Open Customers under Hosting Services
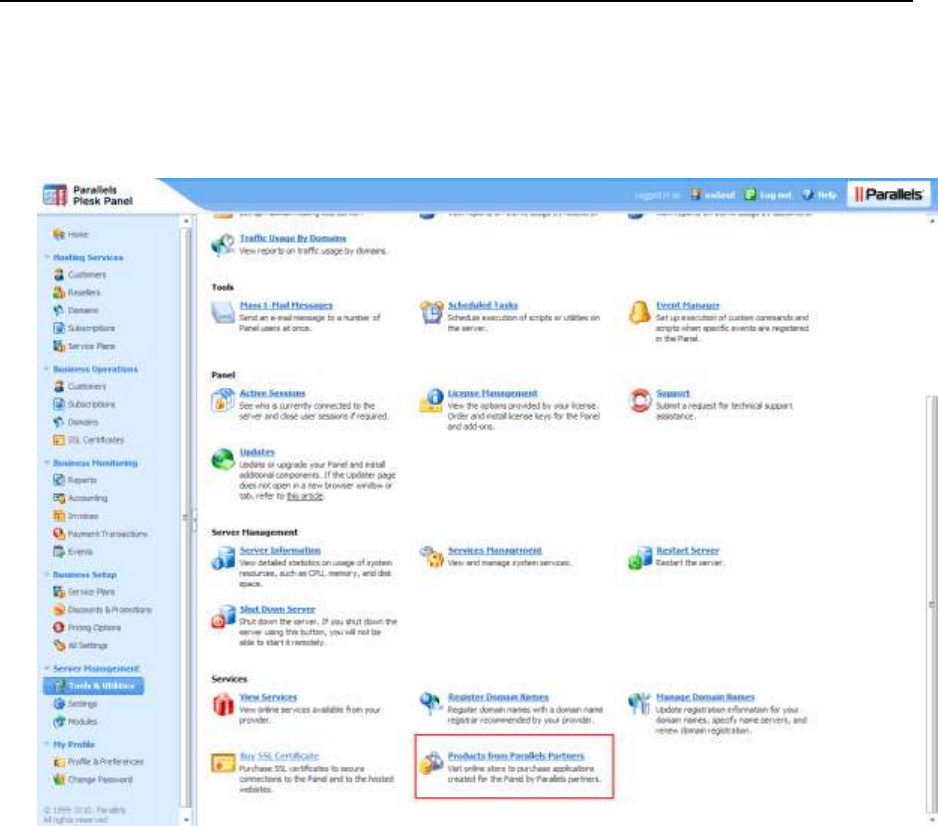 87,275
